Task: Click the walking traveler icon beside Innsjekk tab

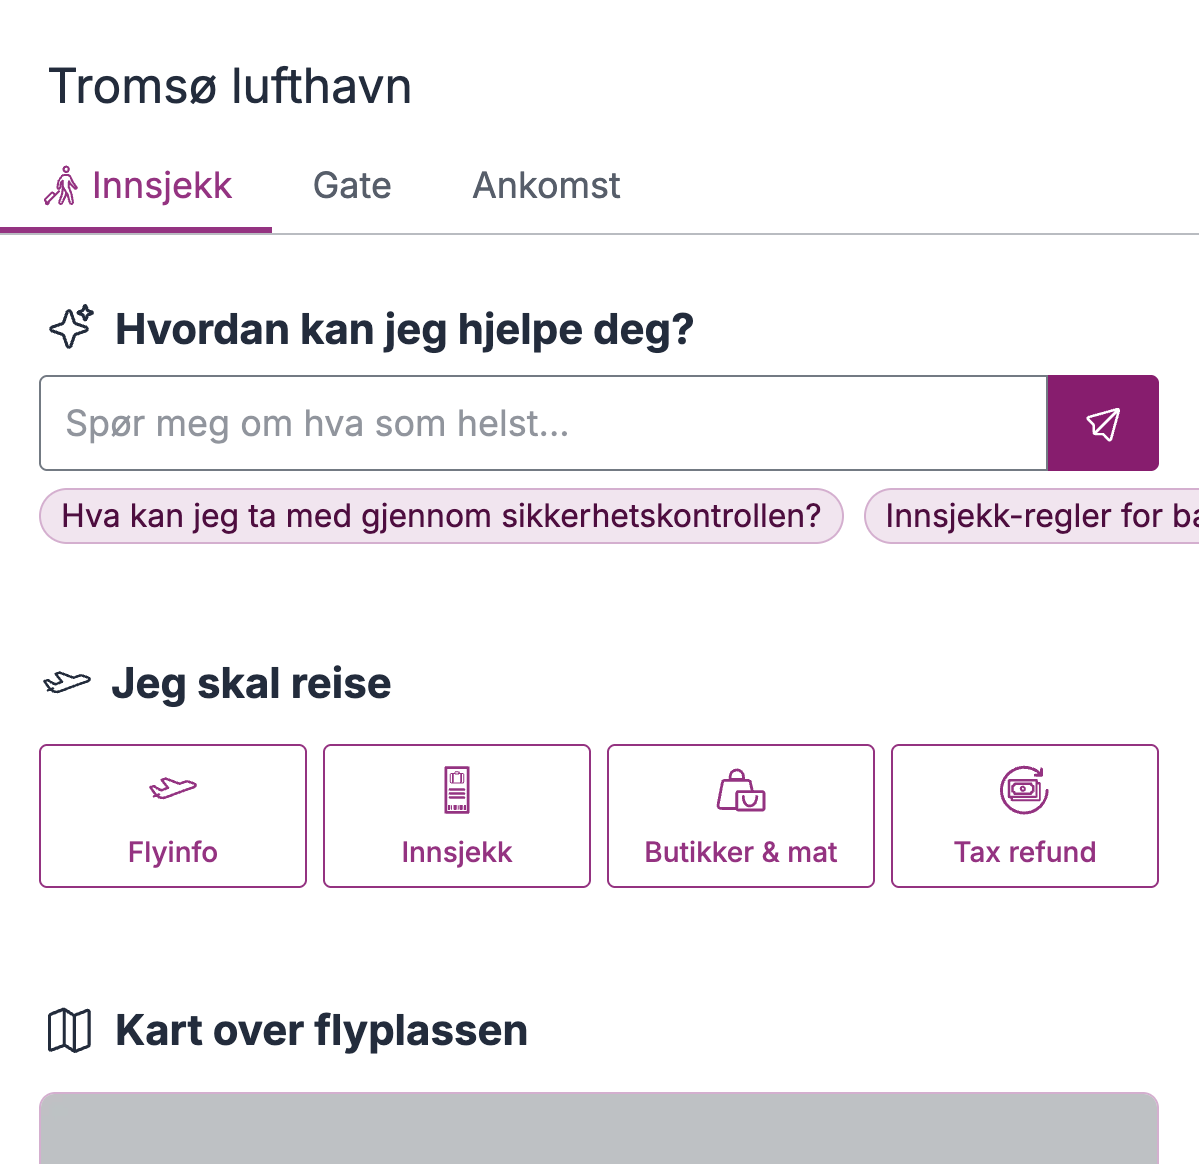Action: (x=62, y=185)
